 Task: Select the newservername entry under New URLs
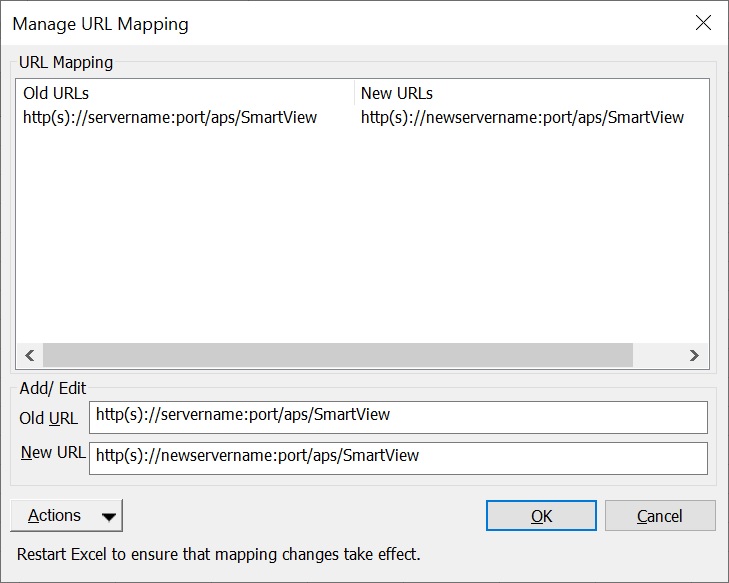522,118
